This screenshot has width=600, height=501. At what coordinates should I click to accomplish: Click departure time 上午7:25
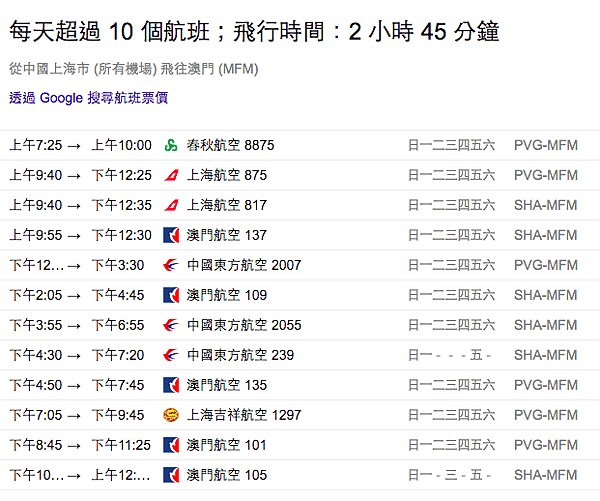tap(36, 145)
